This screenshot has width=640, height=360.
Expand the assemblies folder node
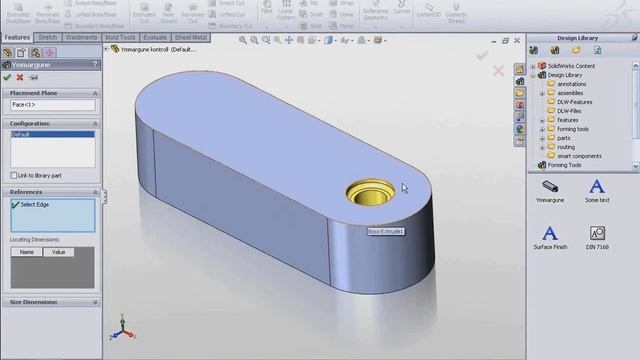pos(542,93)
